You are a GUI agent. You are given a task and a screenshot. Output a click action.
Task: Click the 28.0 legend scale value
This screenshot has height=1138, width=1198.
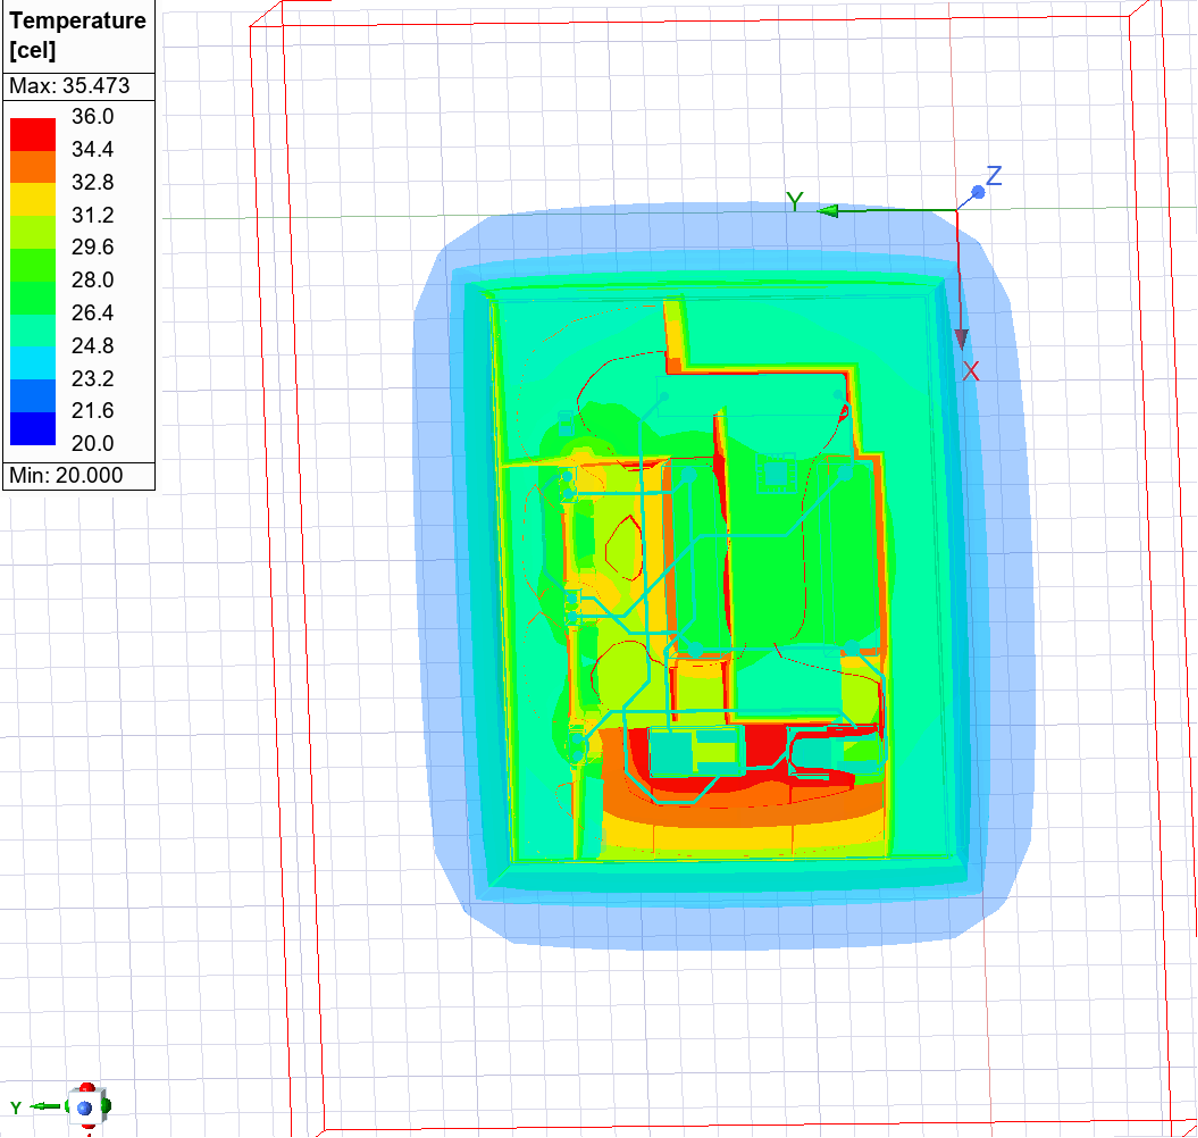coord(92,280)
